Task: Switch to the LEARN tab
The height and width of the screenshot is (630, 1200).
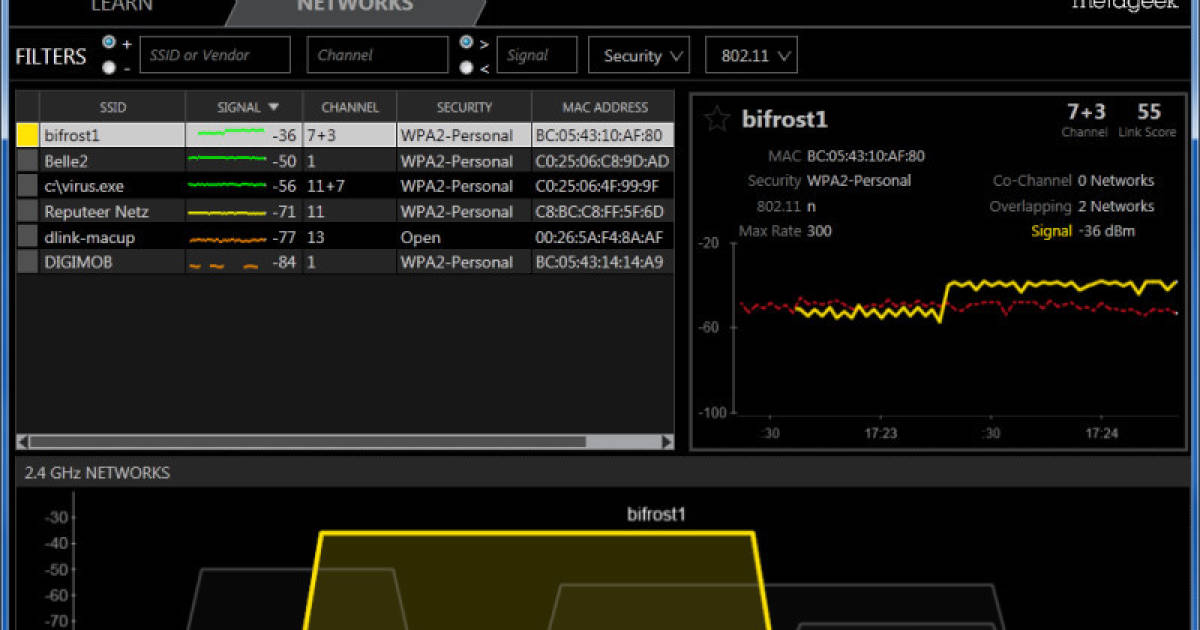Action: point(122,6)
